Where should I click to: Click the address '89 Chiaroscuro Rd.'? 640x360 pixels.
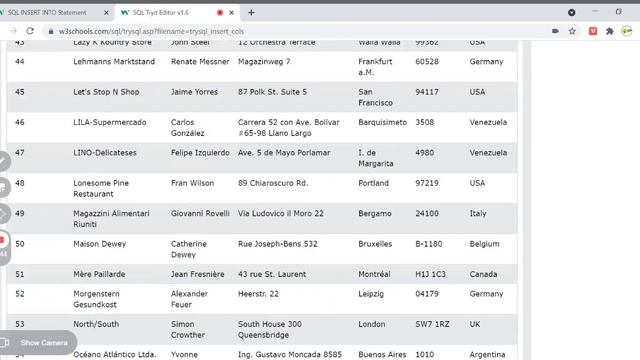[273, 183]
